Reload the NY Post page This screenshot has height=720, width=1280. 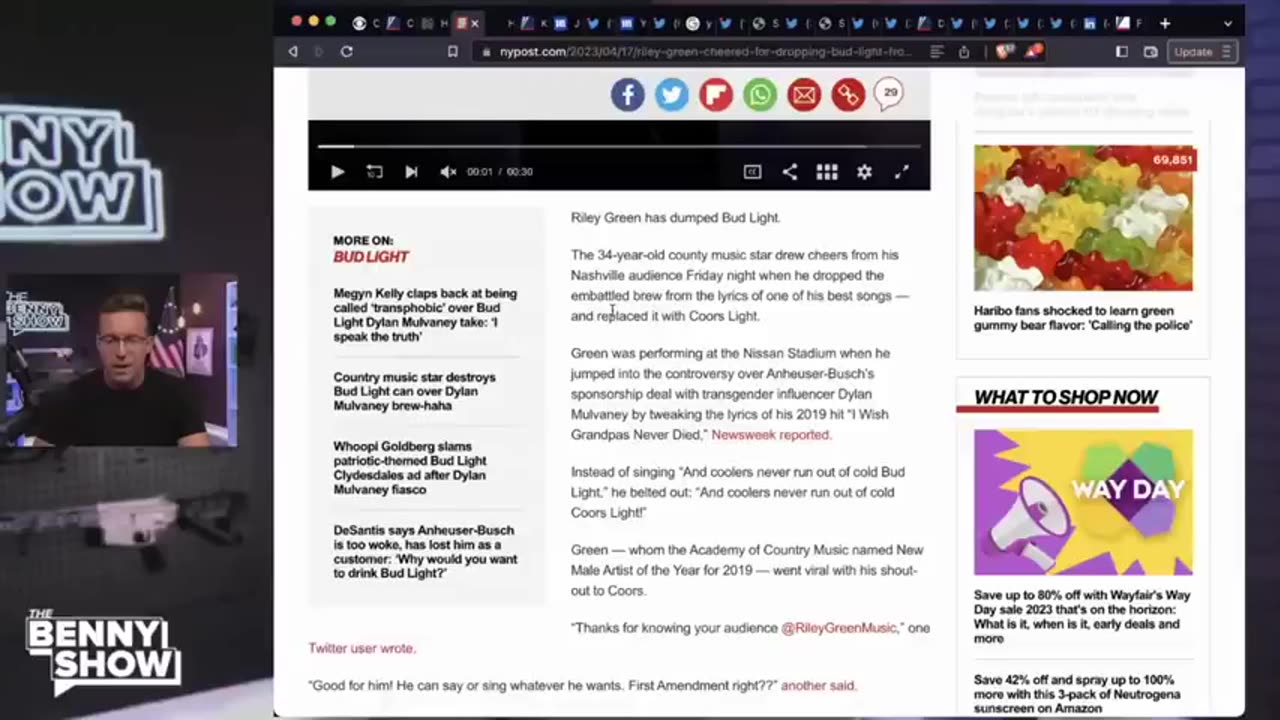click(x=347, y=51)
